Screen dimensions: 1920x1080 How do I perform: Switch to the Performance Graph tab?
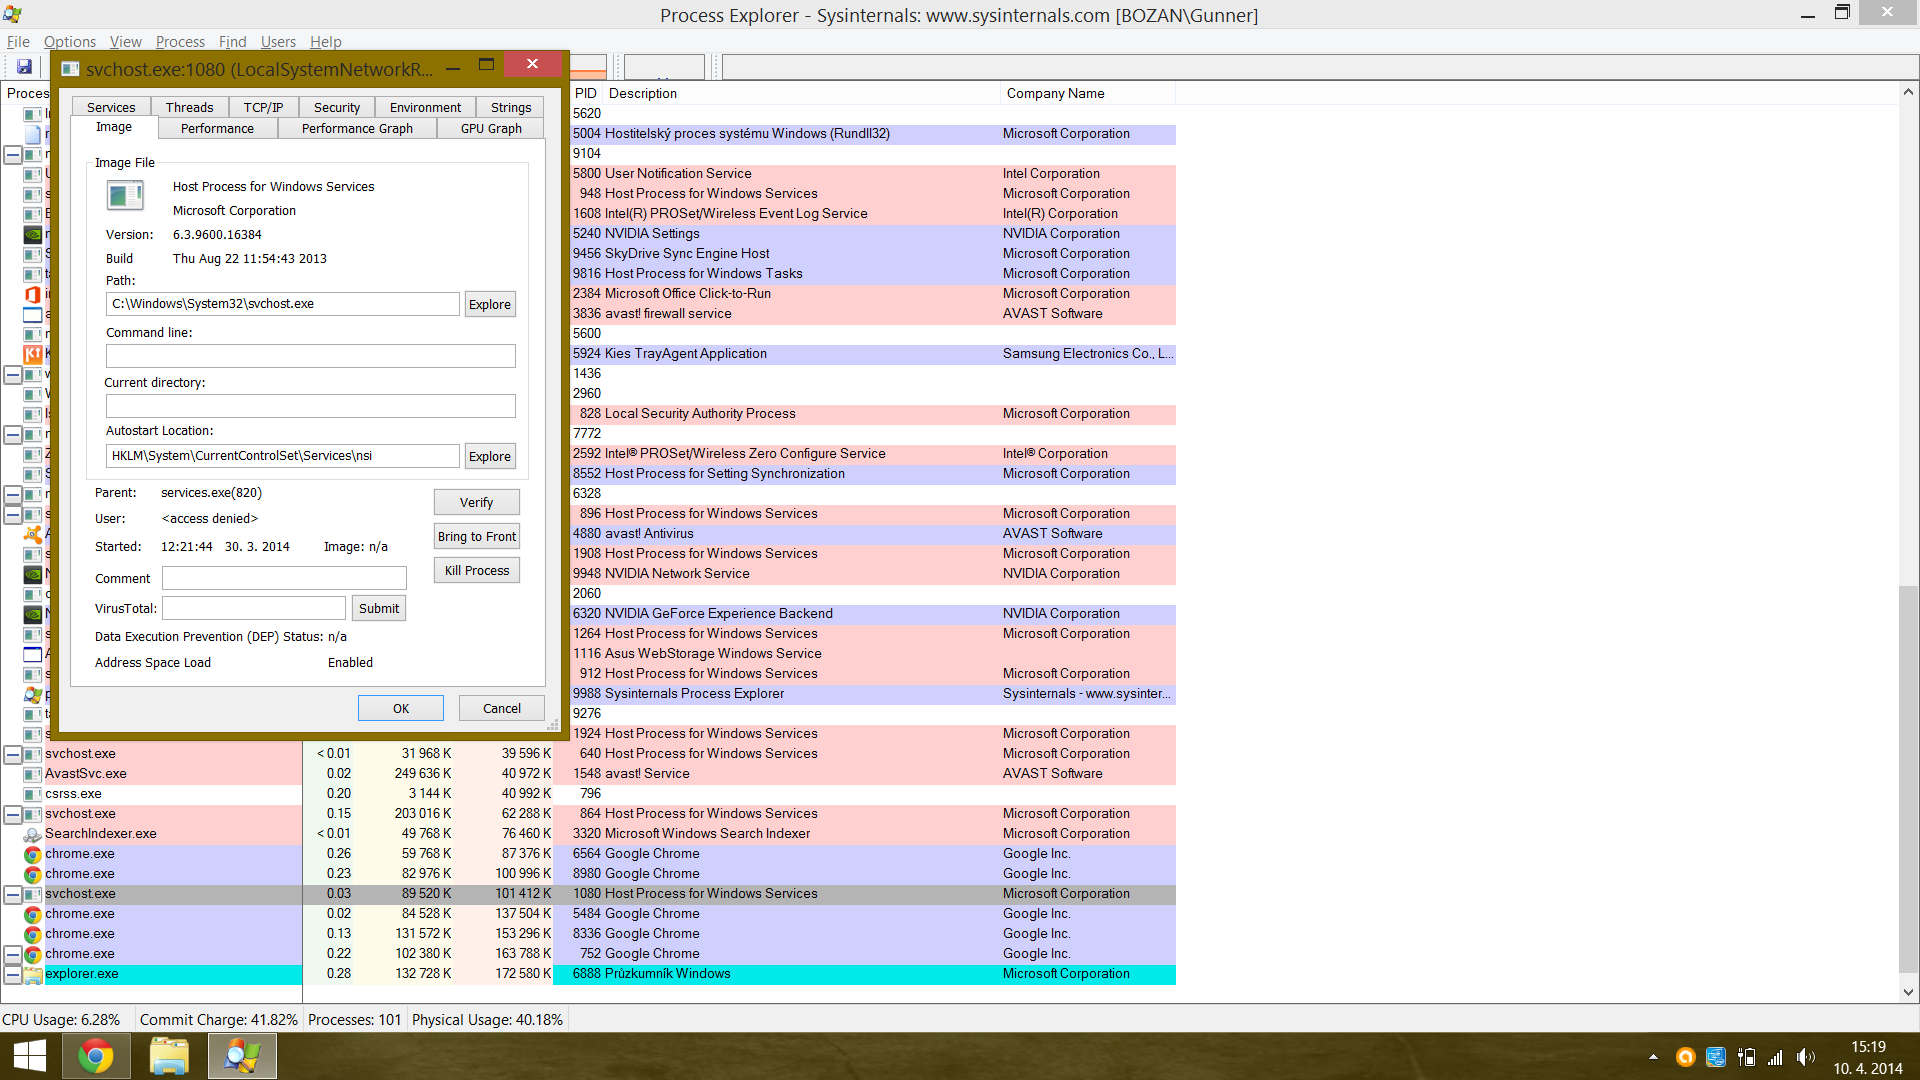tap(357, 128)
